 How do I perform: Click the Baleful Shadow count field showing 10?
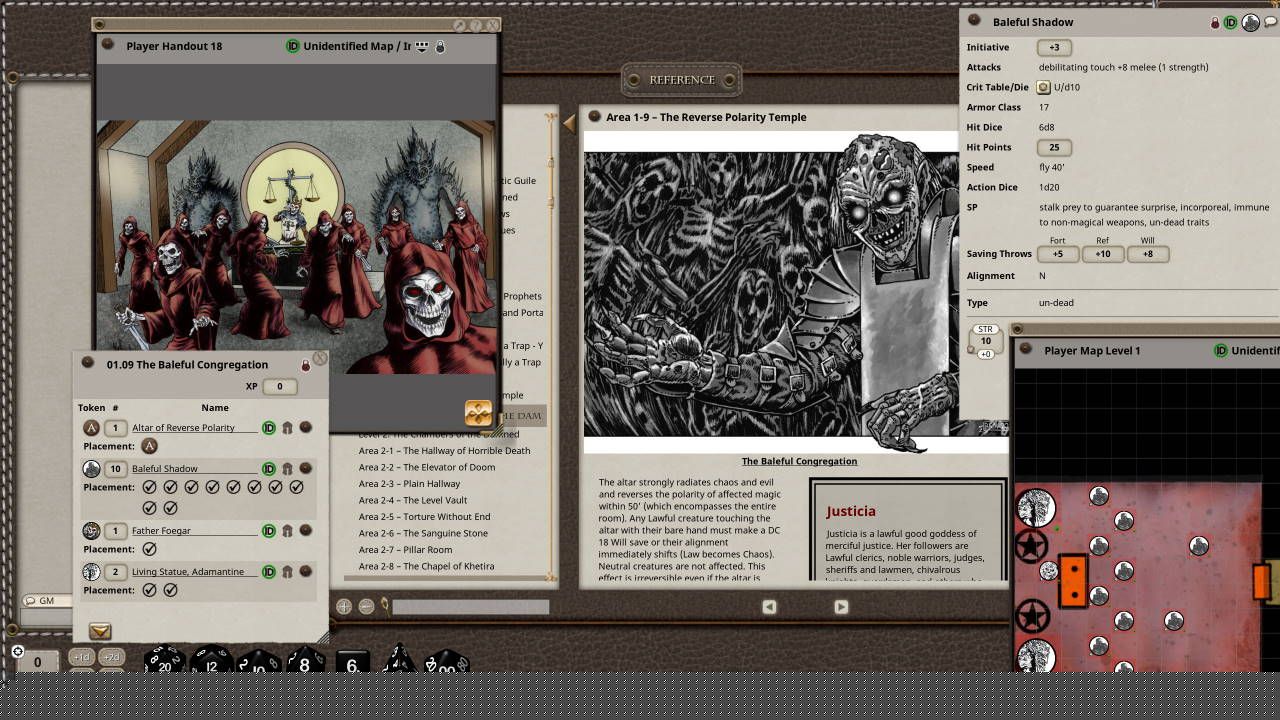pos(115,469)
